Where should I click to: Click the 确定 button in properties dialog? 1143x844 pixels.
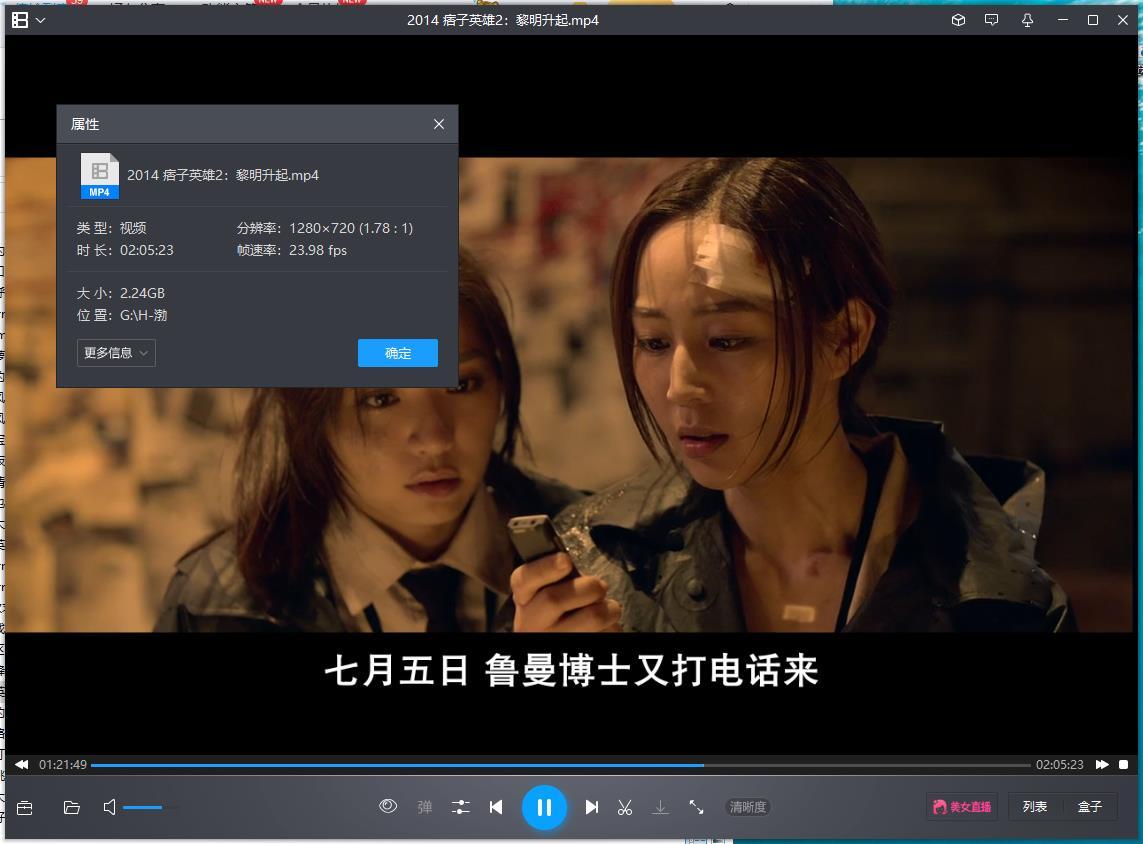pyautogui.click(x=398, y=353)
